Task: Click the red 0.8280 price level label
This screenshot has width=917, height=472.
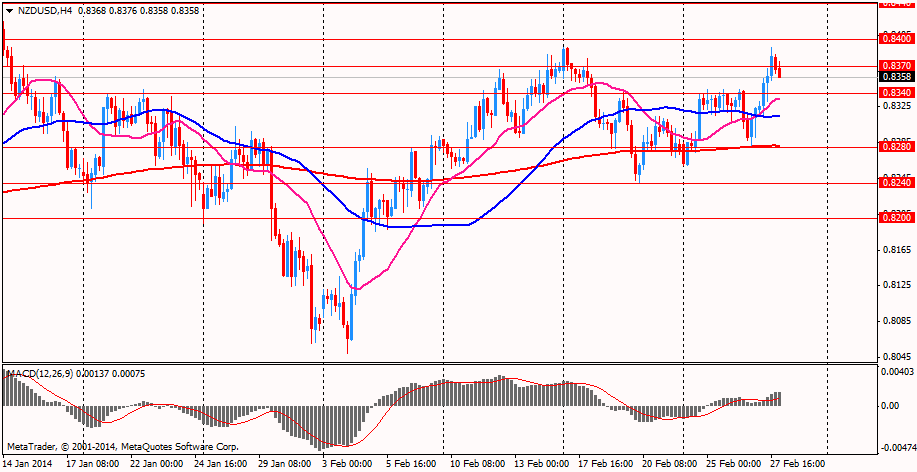Action: click(x=895, y=147)
